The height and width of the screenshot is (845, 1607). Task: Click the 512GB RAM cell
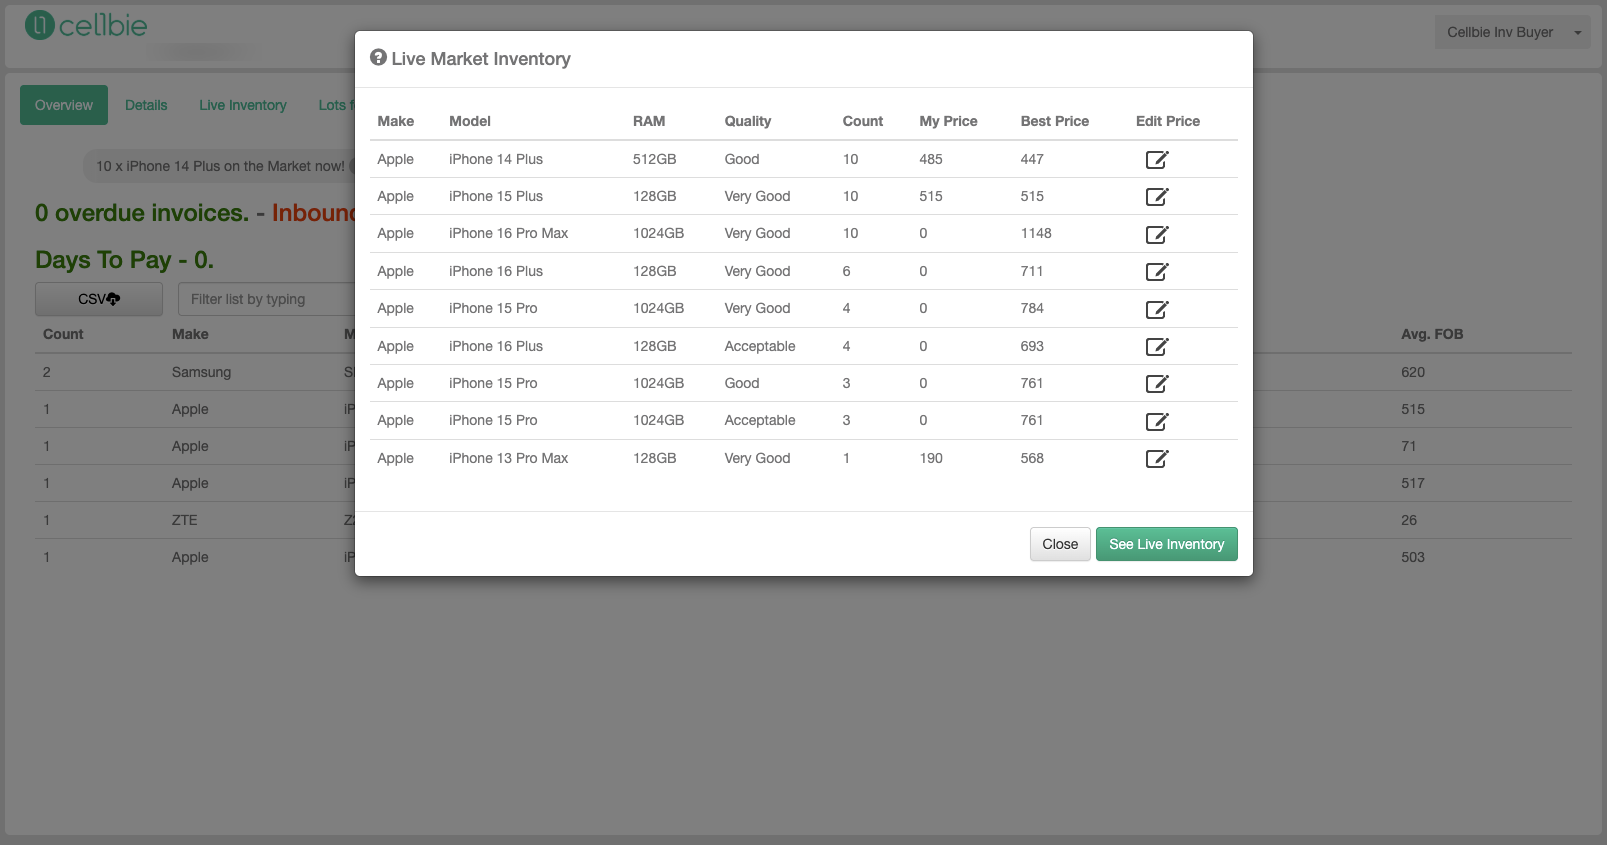tap(654, 159)
